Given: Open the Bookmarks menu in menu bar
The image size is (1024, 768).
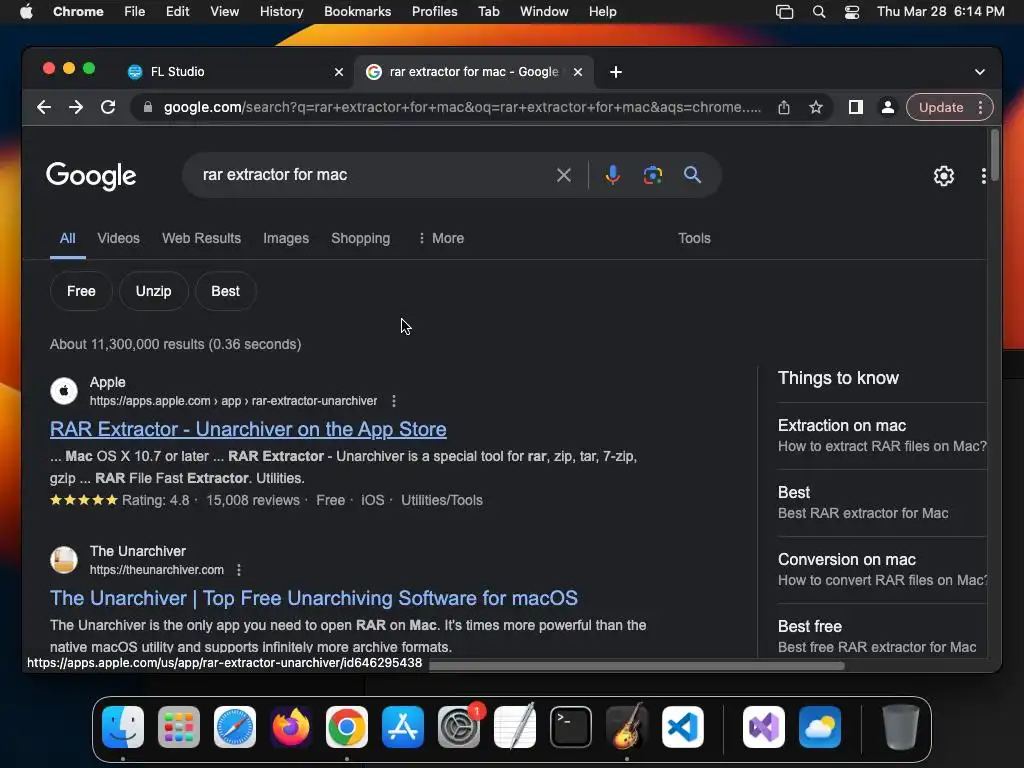Looking at the screenshot, I should (357, 12).
